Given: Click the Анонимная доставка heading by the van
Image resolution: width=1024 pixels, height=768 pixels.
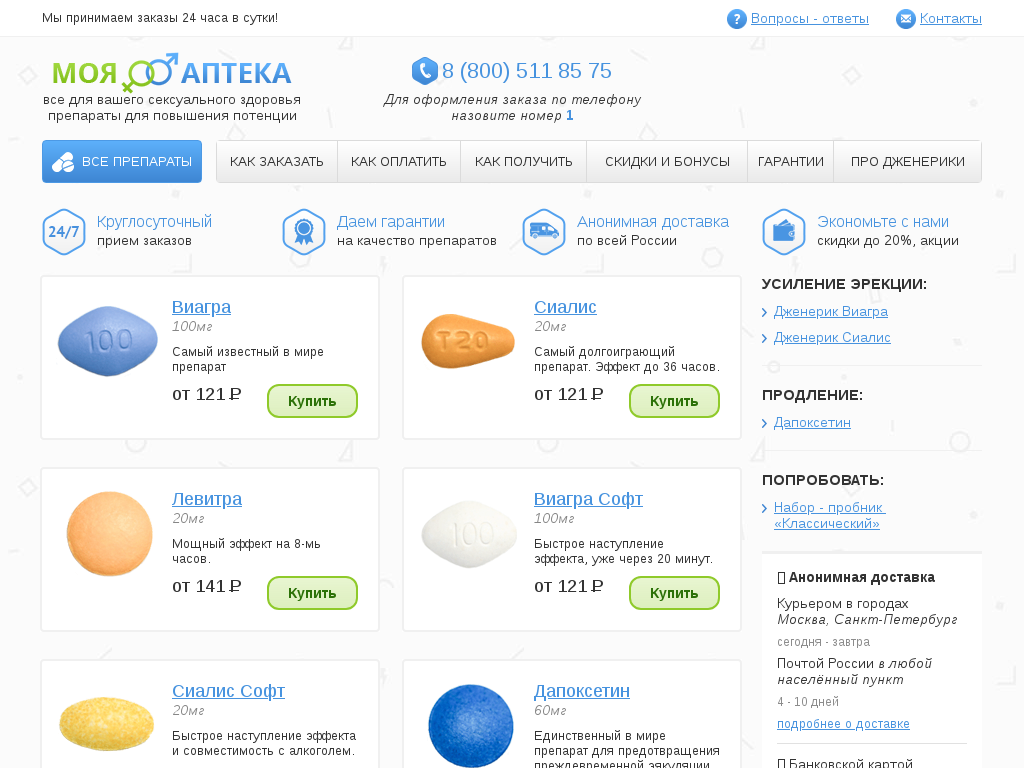Looking at the screenshot, I should point(652,221).
